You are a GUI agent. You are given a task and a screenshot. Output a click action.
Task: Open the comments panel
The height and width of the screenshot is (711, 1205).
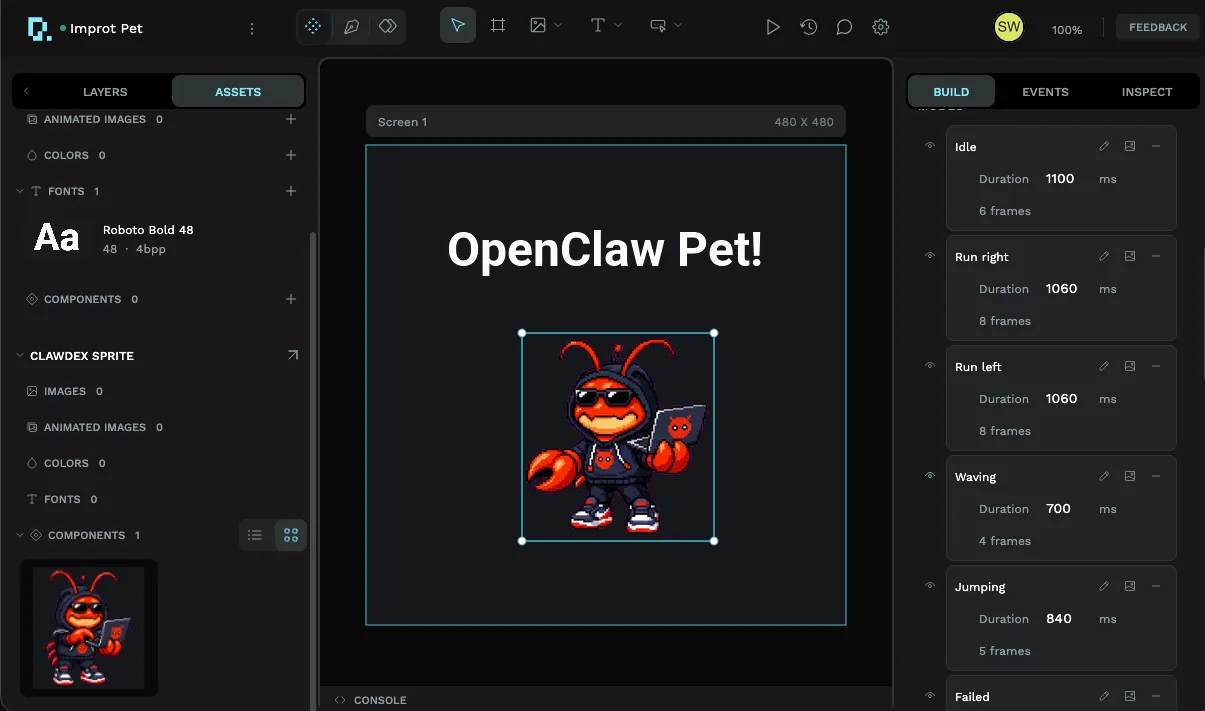tap(844, 27)
